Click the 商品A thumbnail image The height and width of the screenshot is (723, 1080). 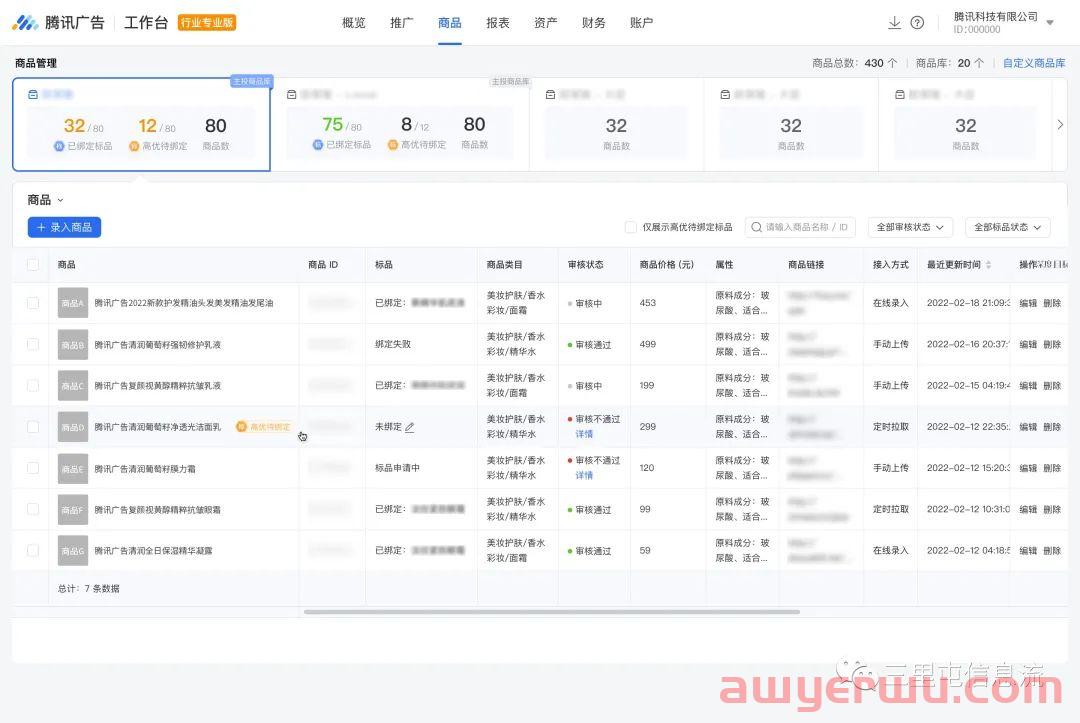[72, 303]
